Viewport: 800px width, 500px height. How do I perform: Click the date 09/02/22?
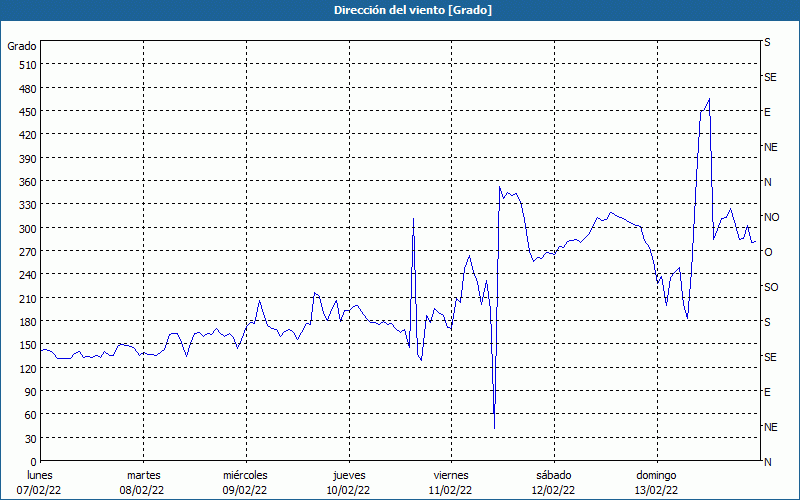(x=245, y=490)
